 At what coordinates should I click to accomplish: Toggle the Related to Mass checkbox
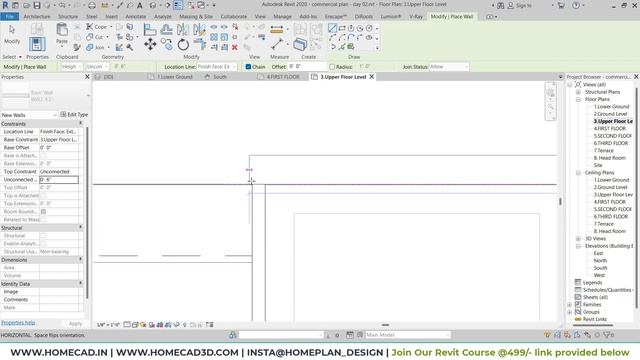43,220
